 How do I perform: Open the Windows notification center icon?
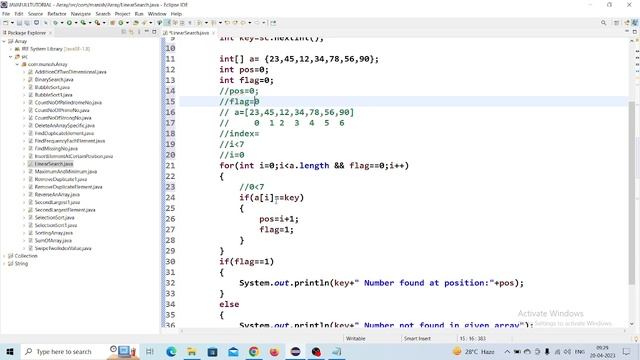627,351
